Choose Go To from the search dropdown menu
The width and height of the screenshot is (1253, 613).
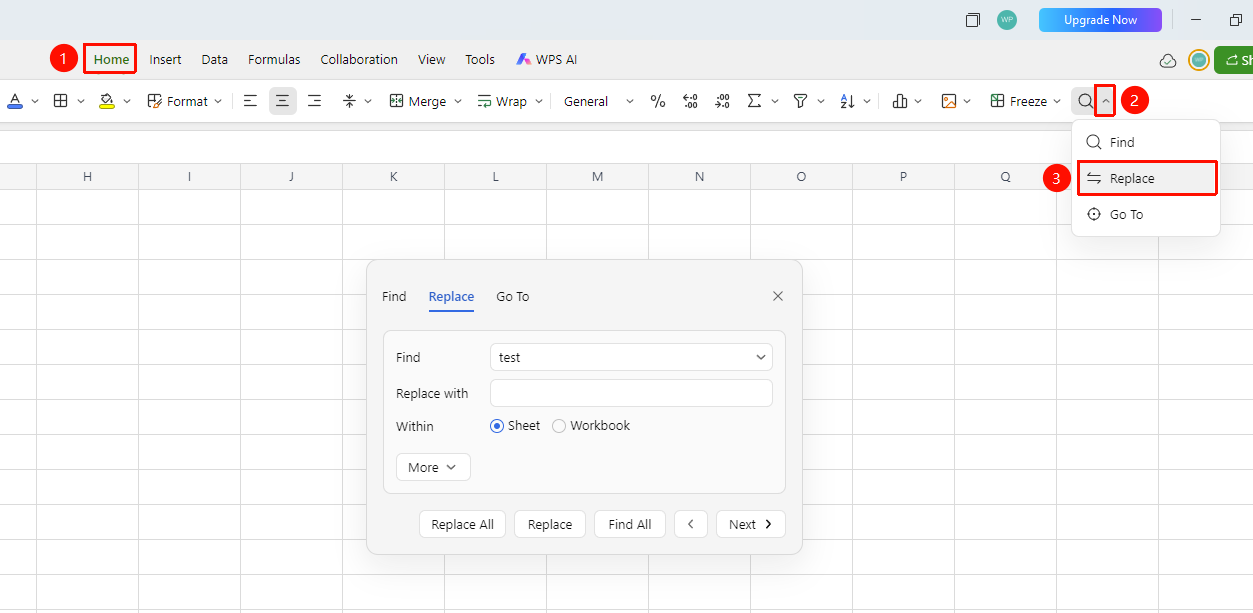1146,214
